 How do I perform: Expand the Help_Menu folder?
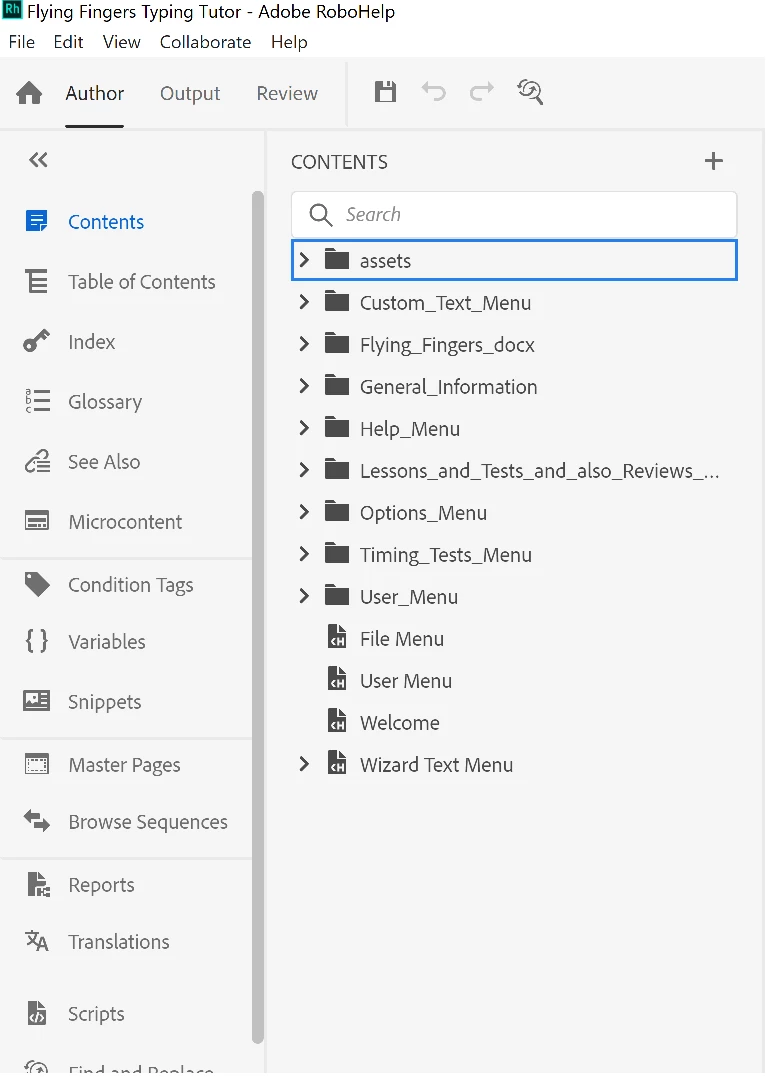point(304,427)
